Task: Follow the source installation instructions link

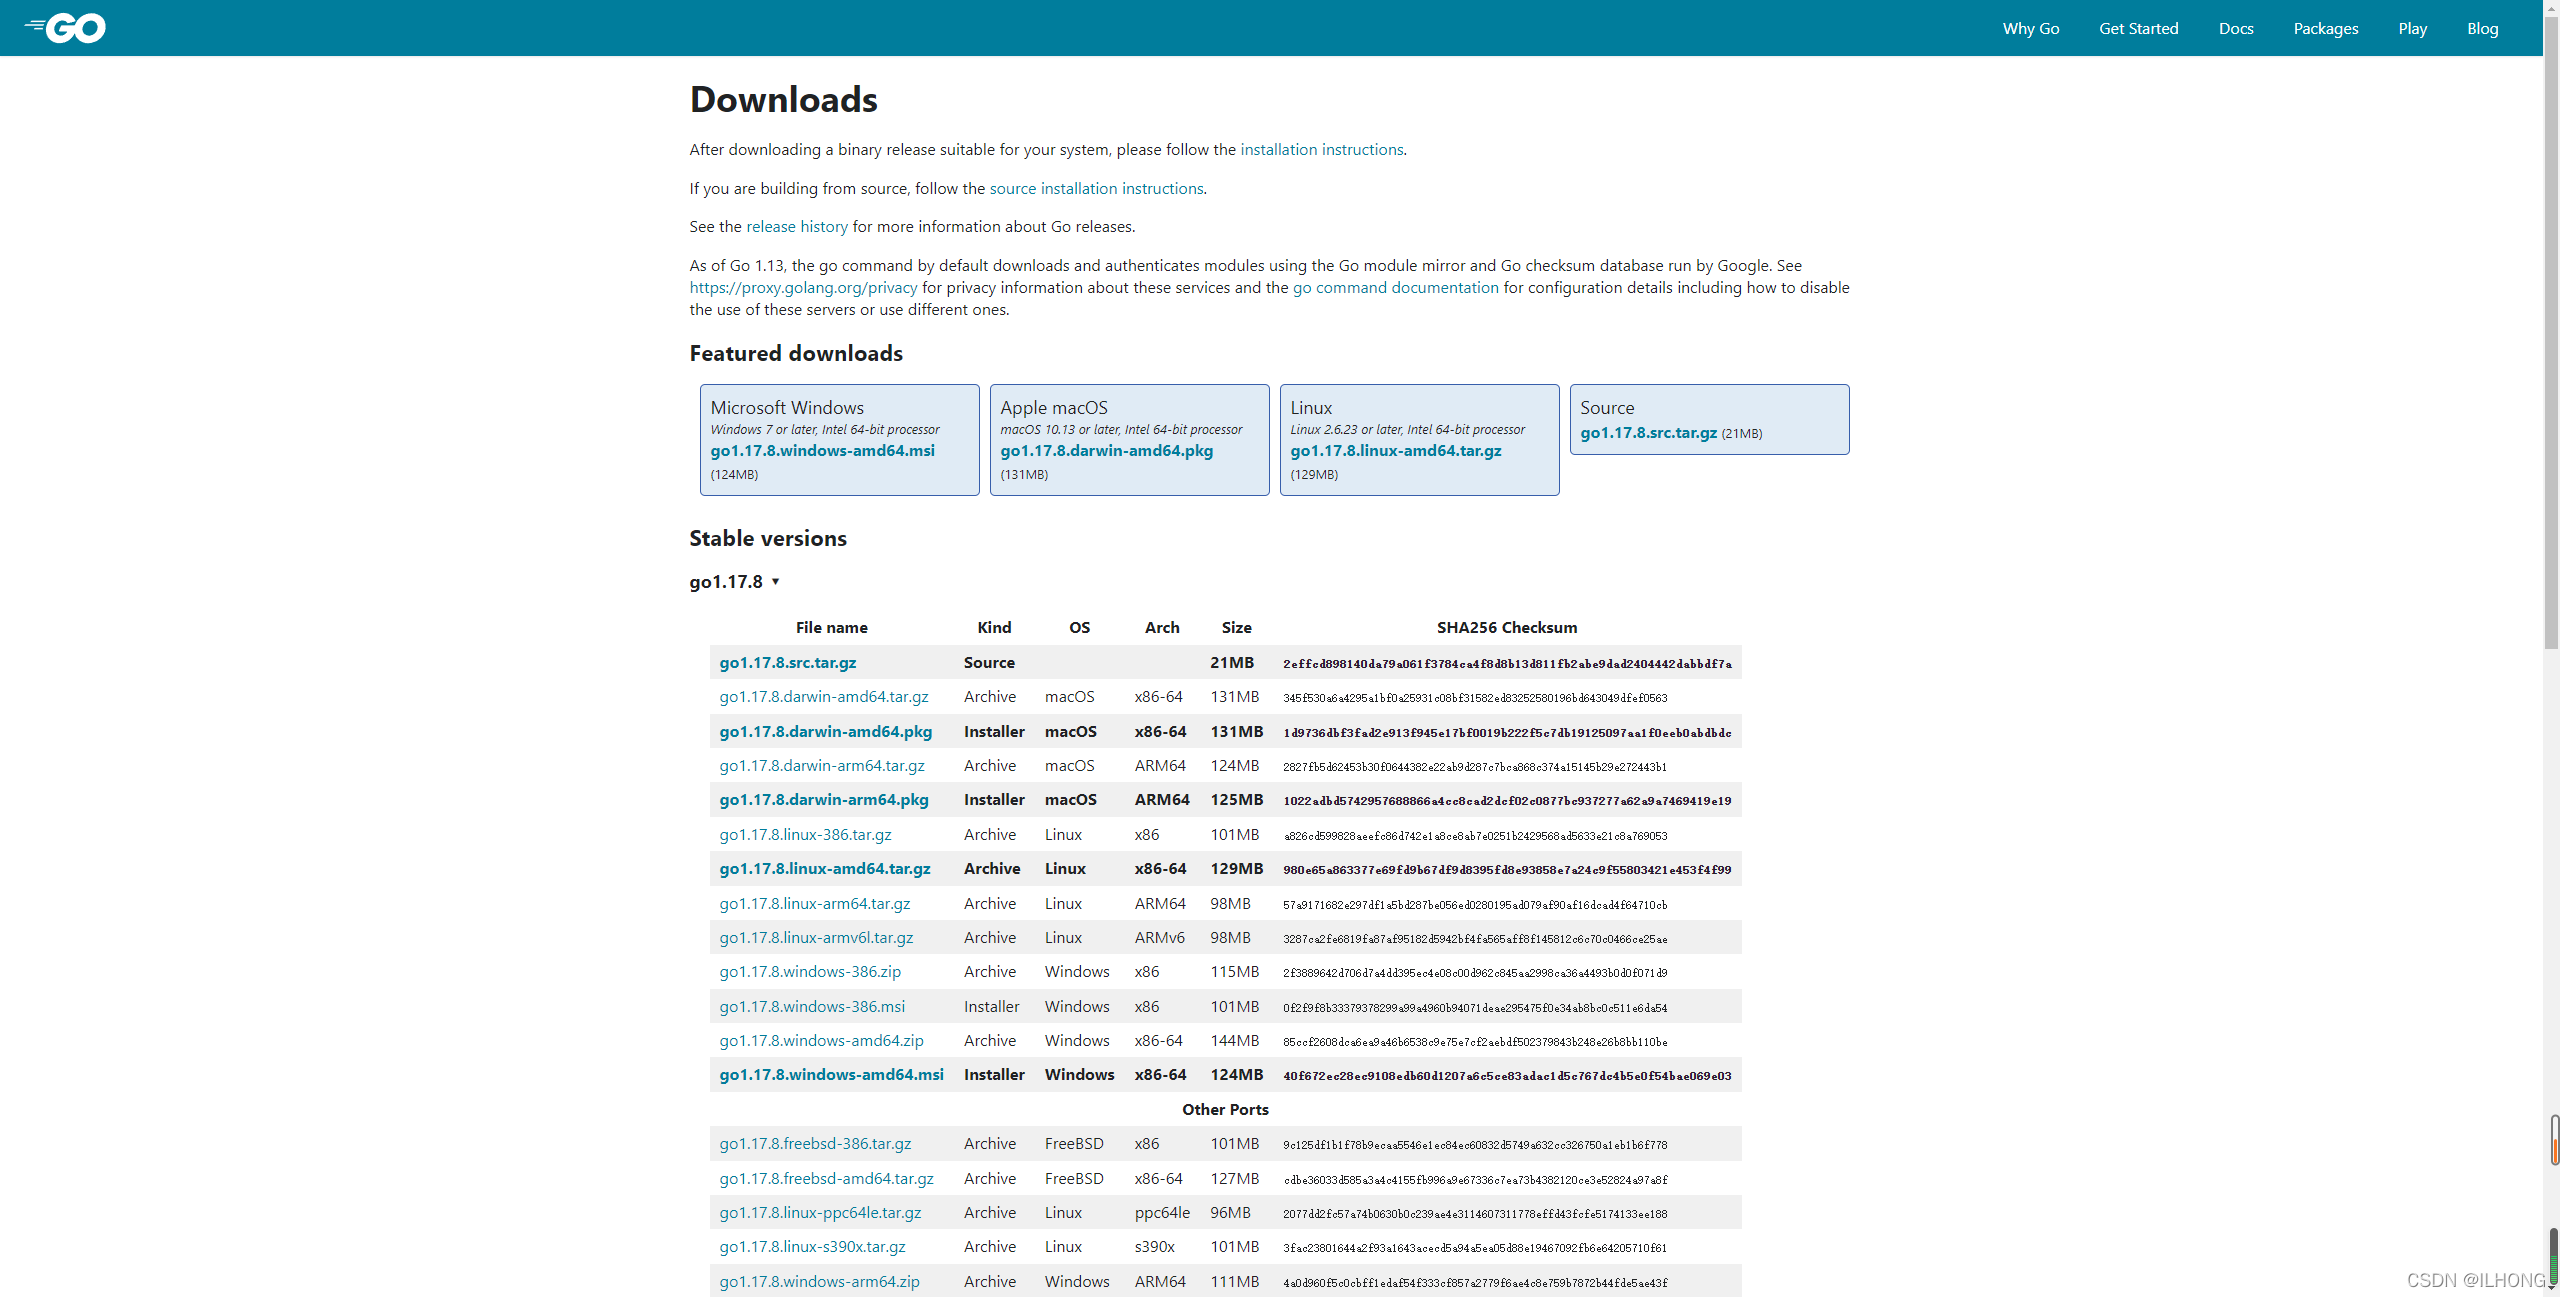Action: (1096, 189)
